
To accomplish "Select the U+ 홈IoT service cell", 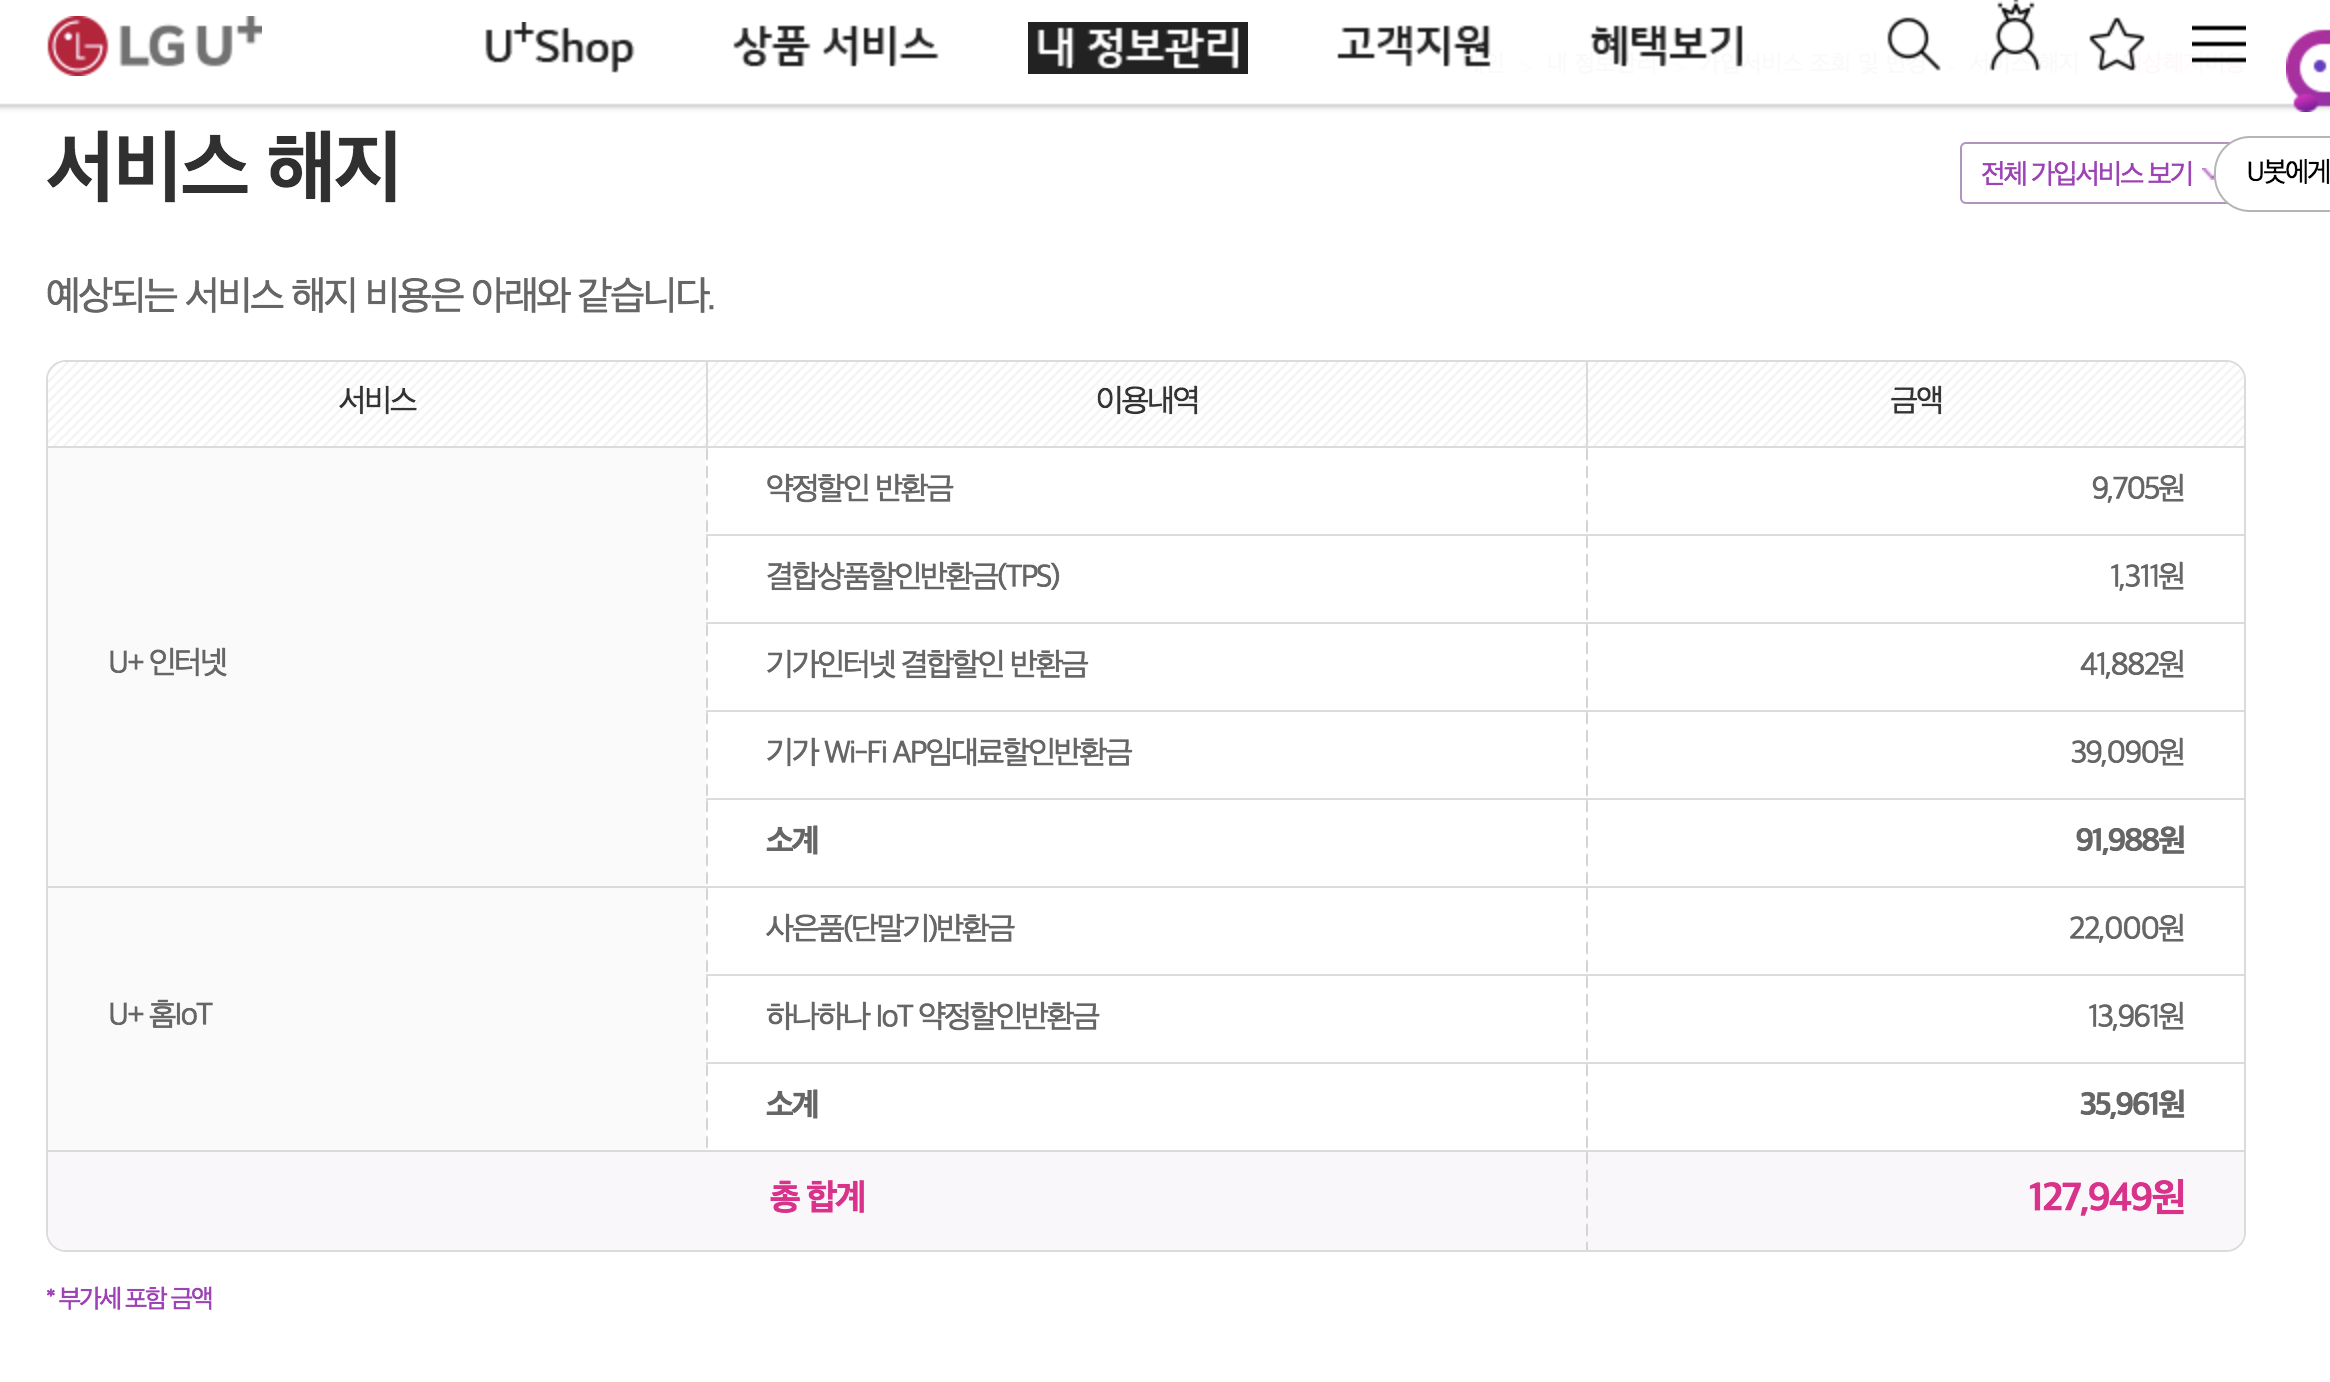I will [x=160, y=1015].
